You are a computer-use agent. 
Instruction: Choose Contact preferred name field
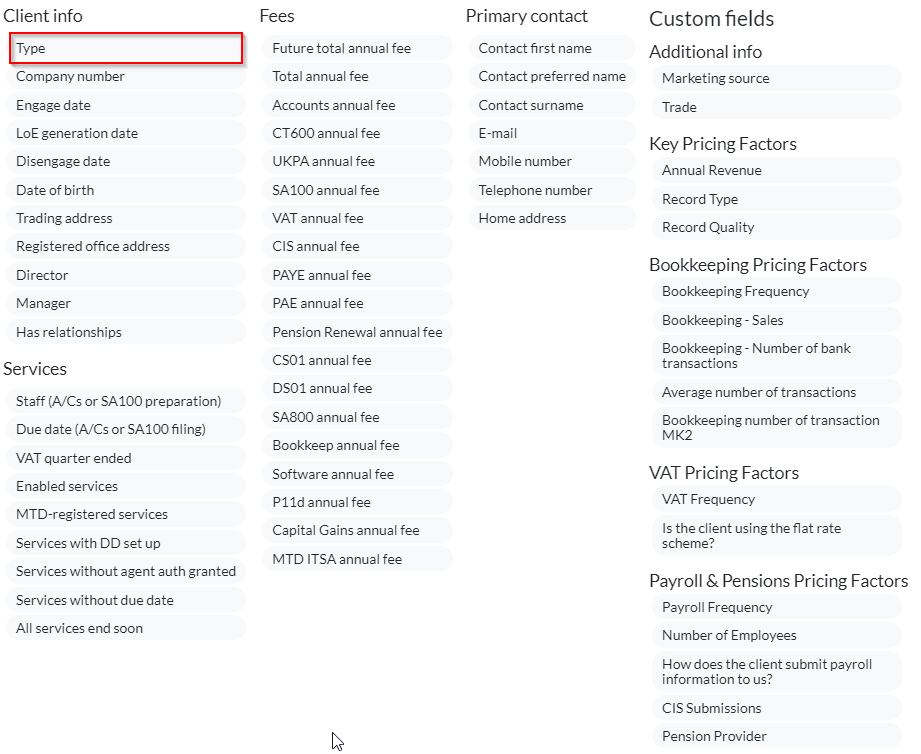(x=552, y=76)
